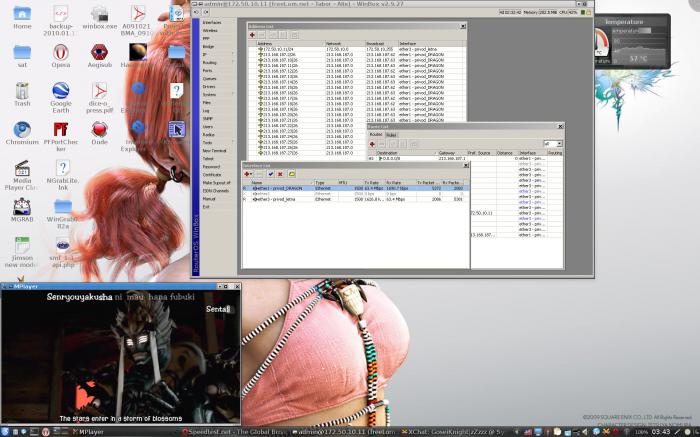Click the taskbar clock showing 03:43
This screenshot has height=437, width=700.
click(x=661, y=432)
